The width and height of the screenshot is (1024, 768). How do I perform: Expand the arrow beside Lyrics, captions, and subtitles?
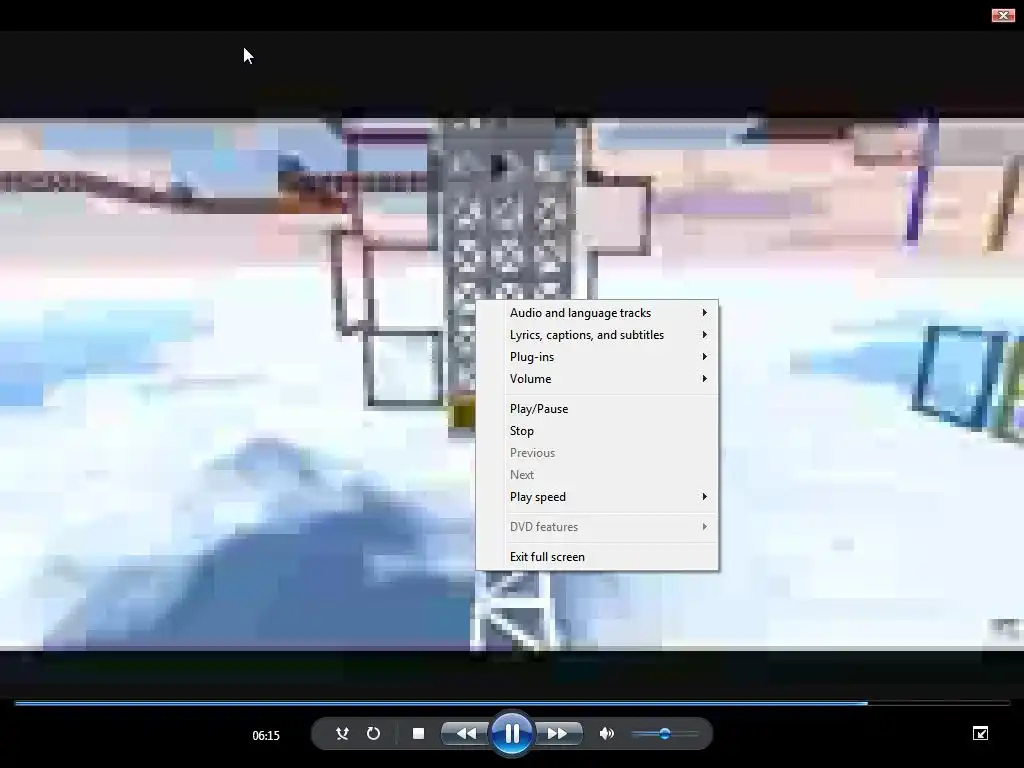point(705,335)
